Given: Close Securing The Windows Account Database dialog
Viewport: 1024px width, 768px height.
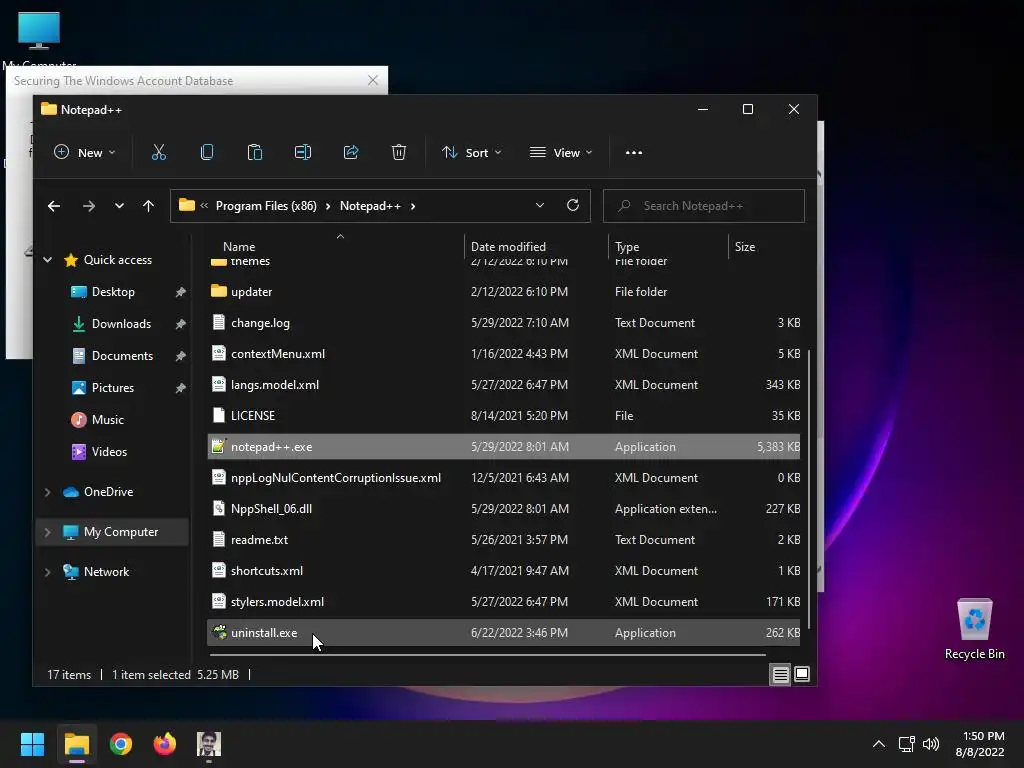Looking at the screenshot, I should [373, 80].
